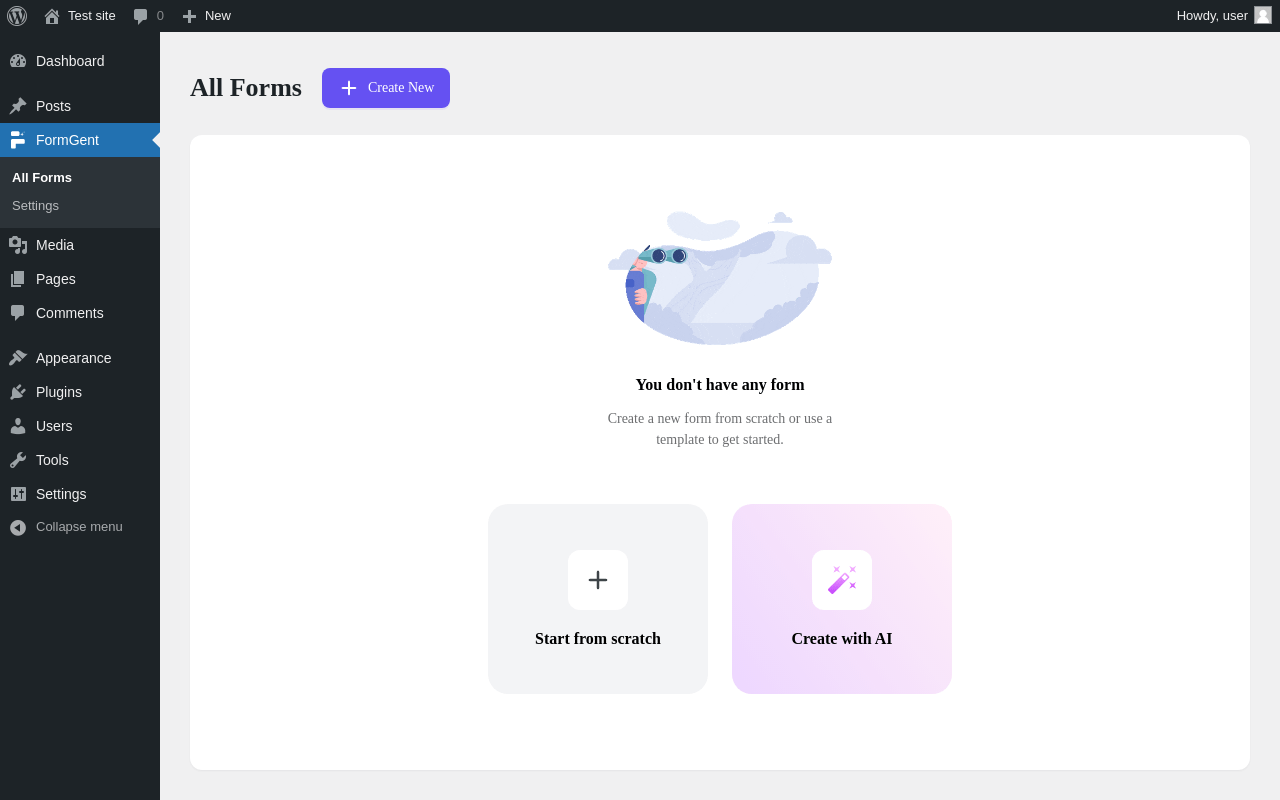The image size is (1280, 800).
Task: Click the New link in admin bar
Action: [218, 16]
